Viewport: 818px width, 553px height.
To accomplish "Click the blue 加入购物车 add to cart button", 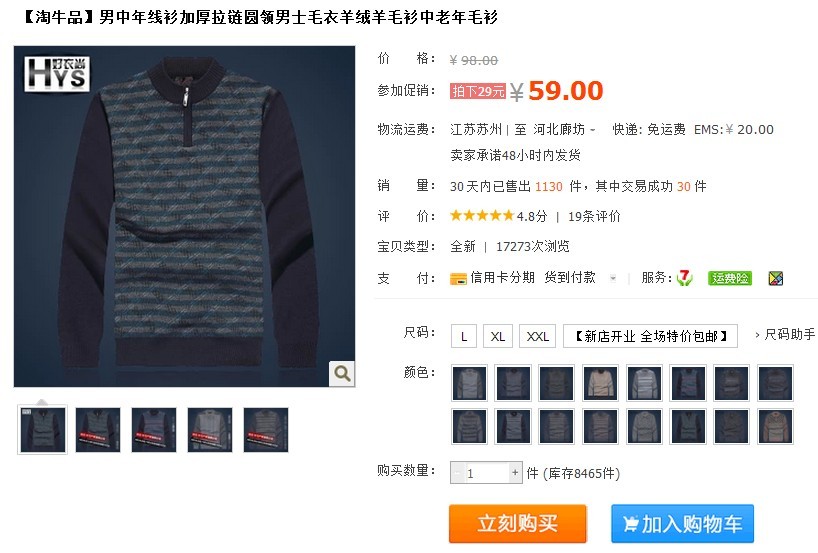I will pos(682,523).
